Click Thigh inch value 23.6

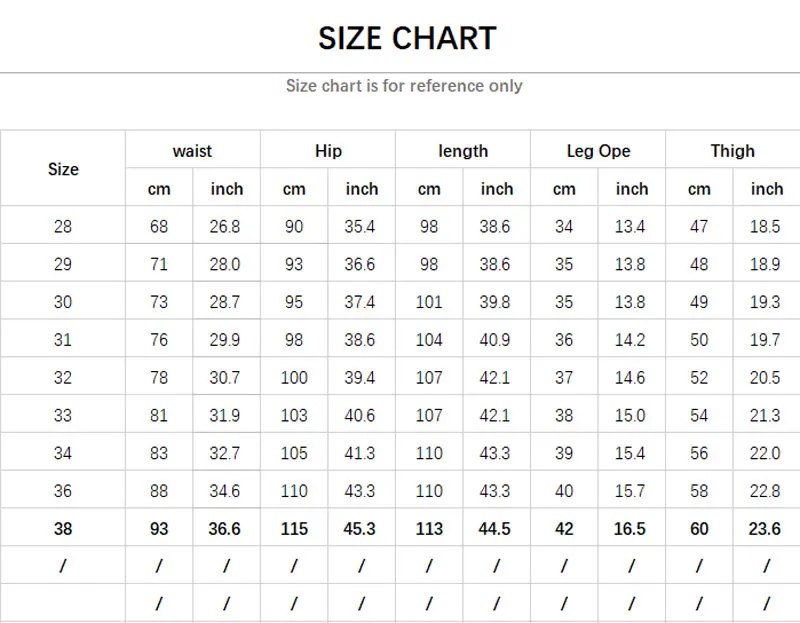765,529
